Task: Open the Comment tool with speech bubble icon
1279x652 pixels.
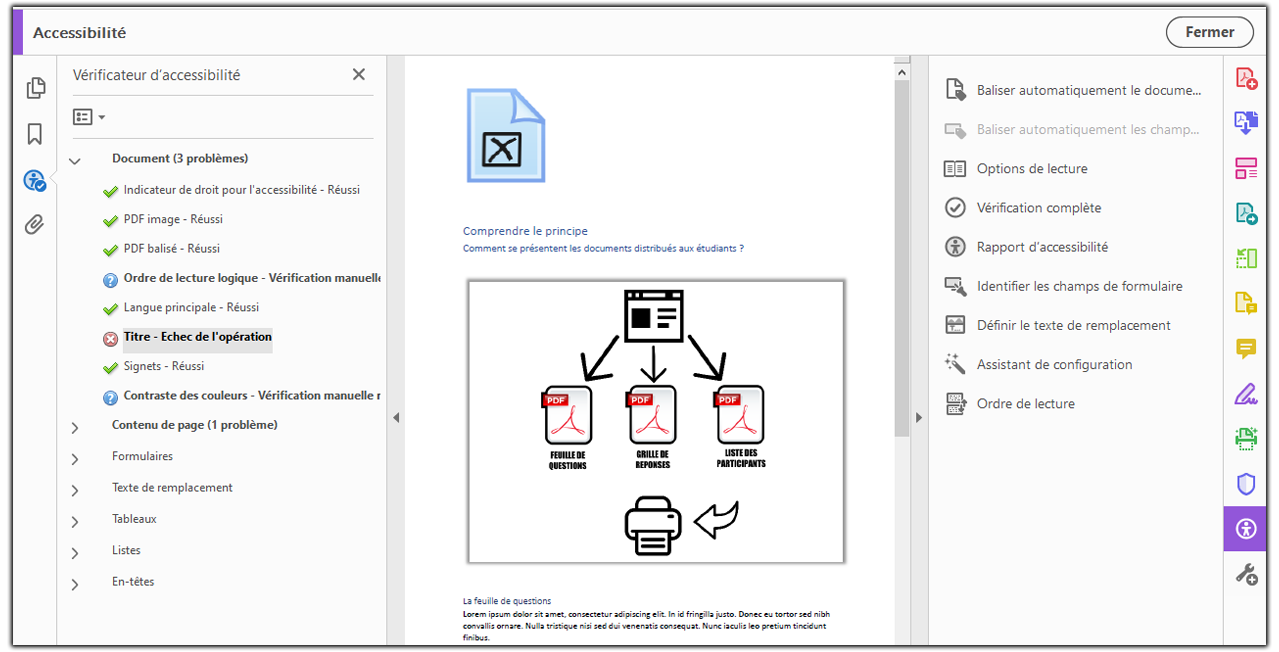Action: [1245, 348]
